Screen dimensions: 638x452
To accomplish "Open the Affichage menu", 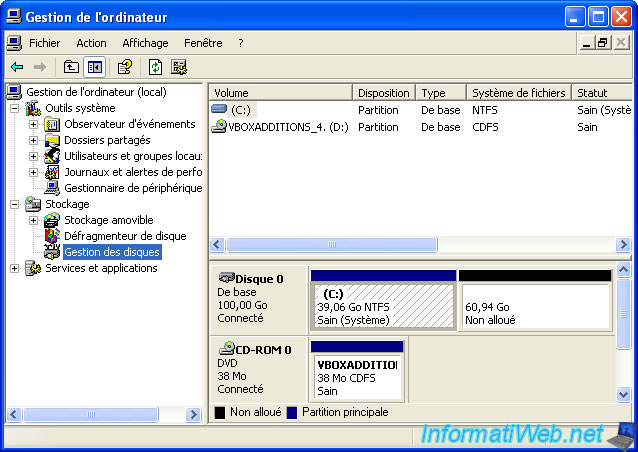I will pos(145,43).
